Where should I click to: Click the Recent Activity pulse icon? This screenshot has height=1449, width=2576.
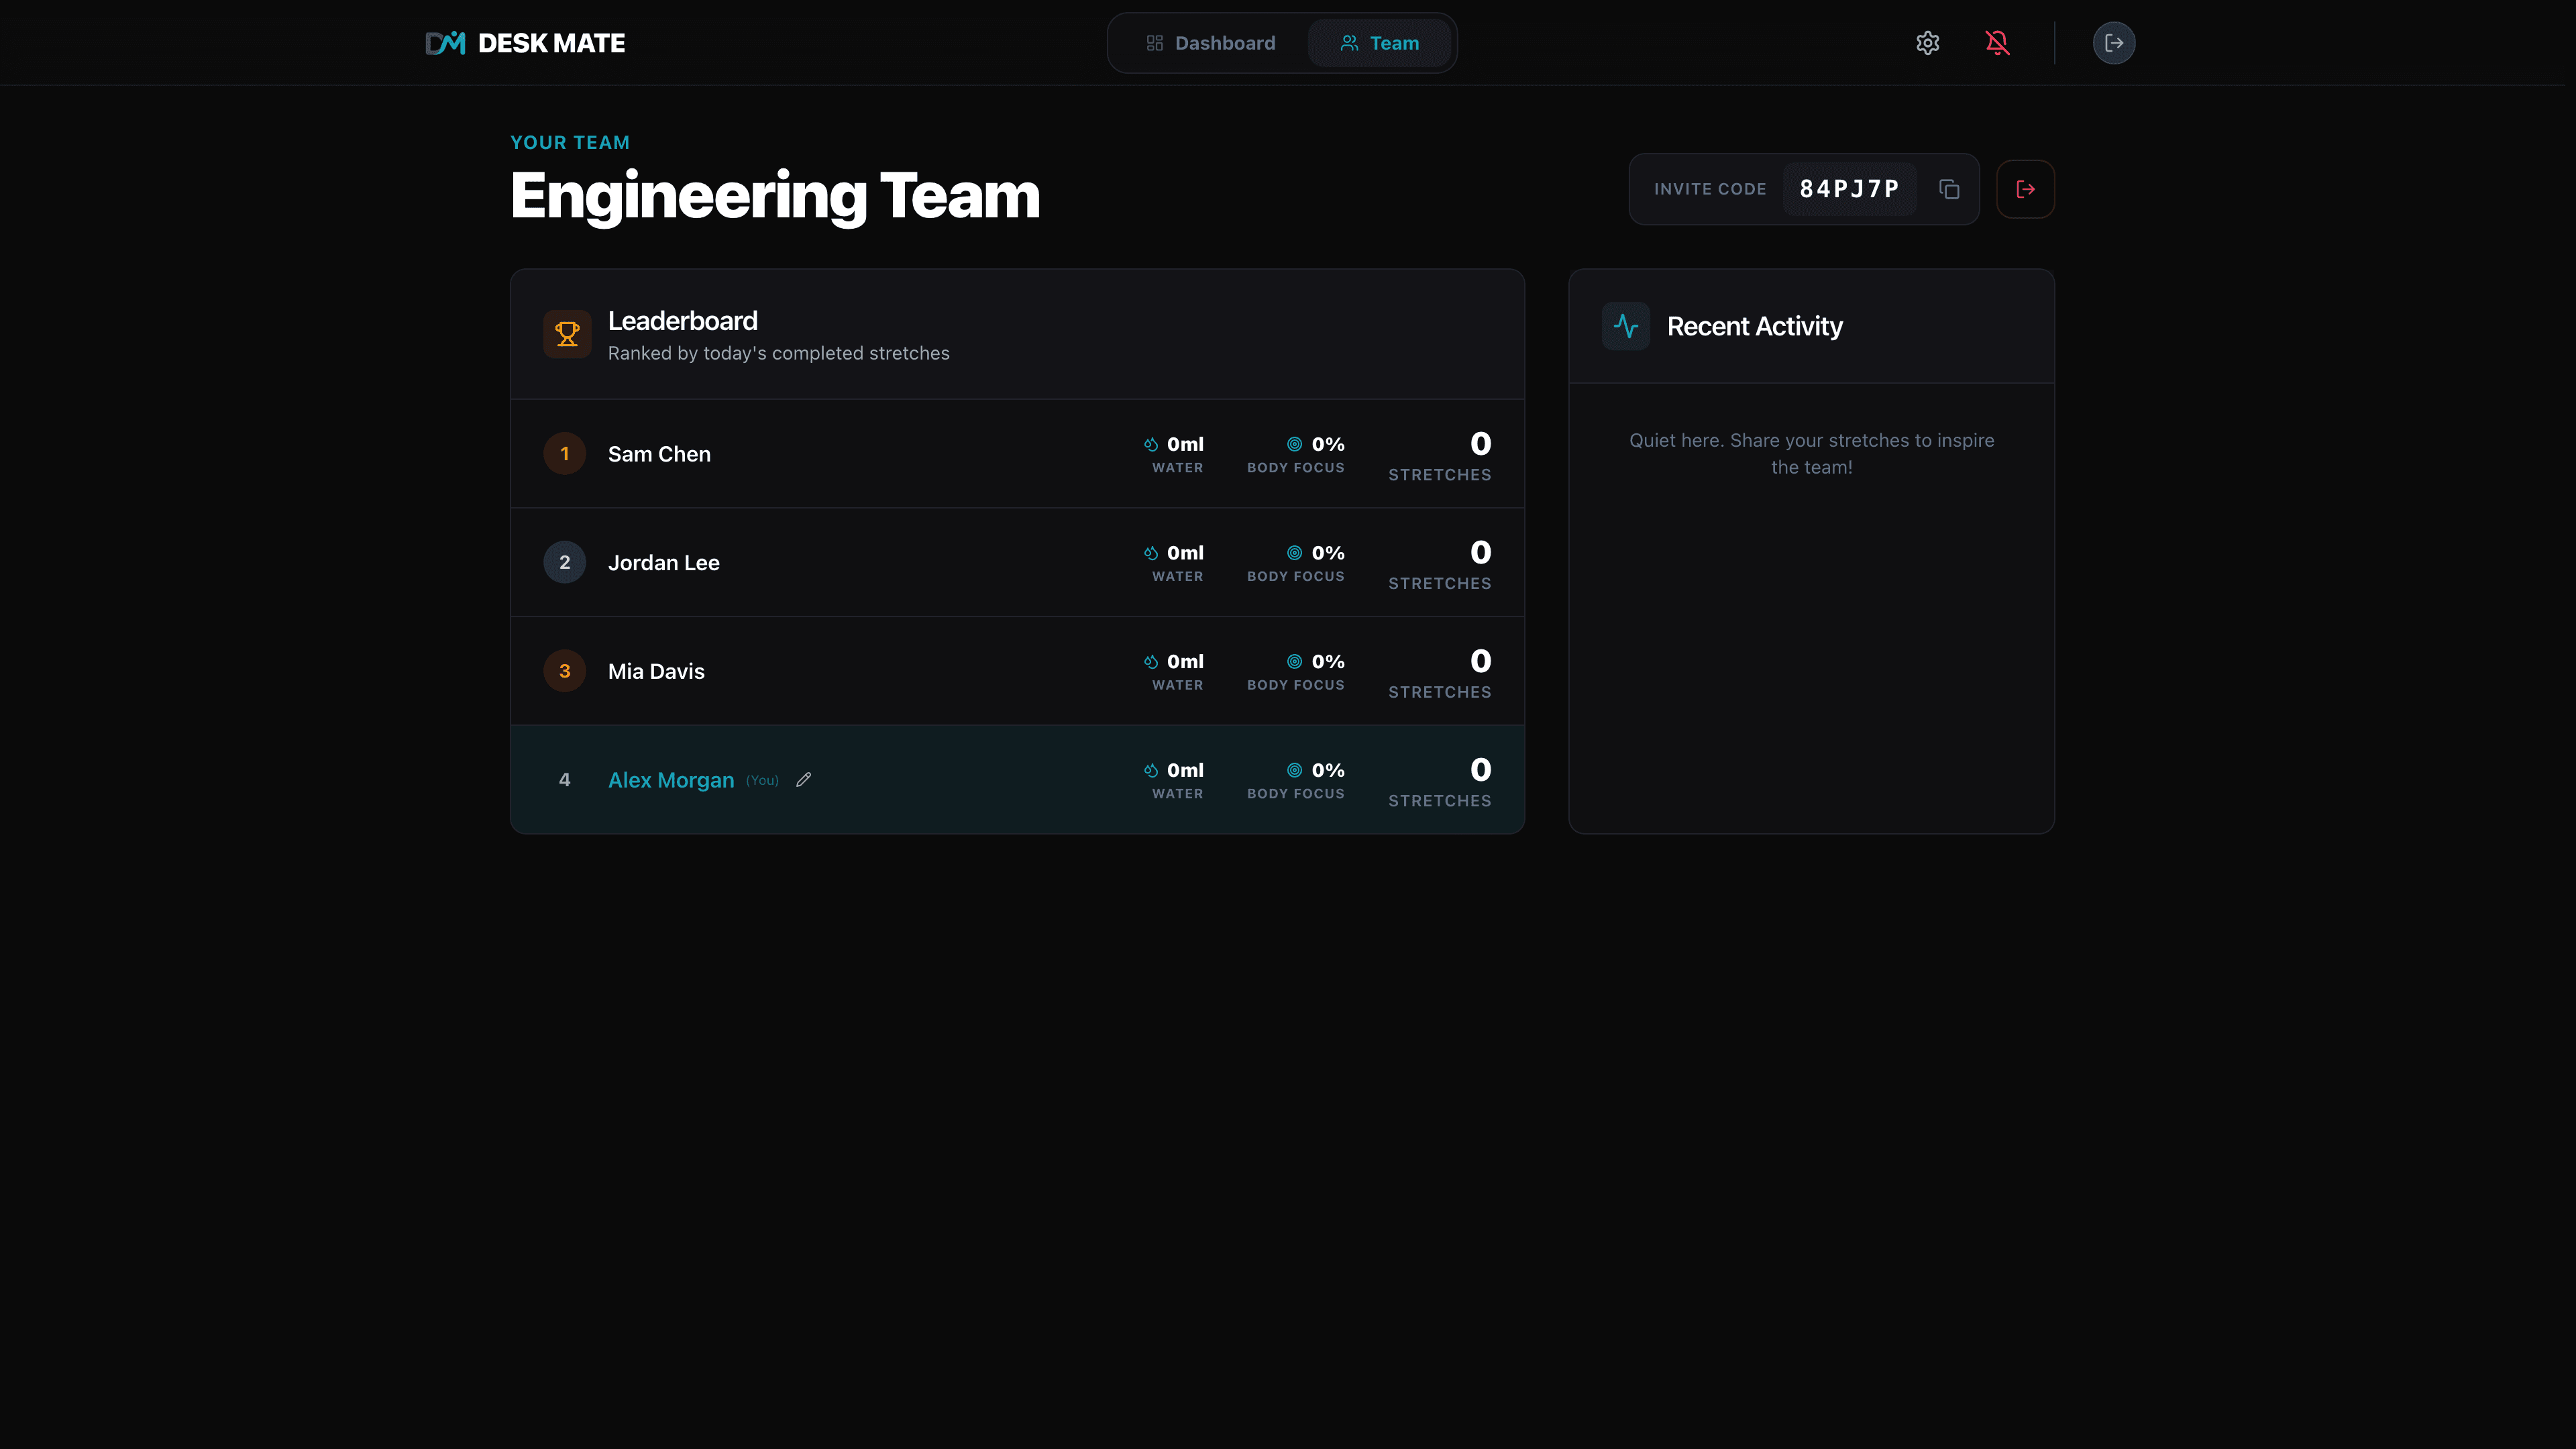(1625, 326)
